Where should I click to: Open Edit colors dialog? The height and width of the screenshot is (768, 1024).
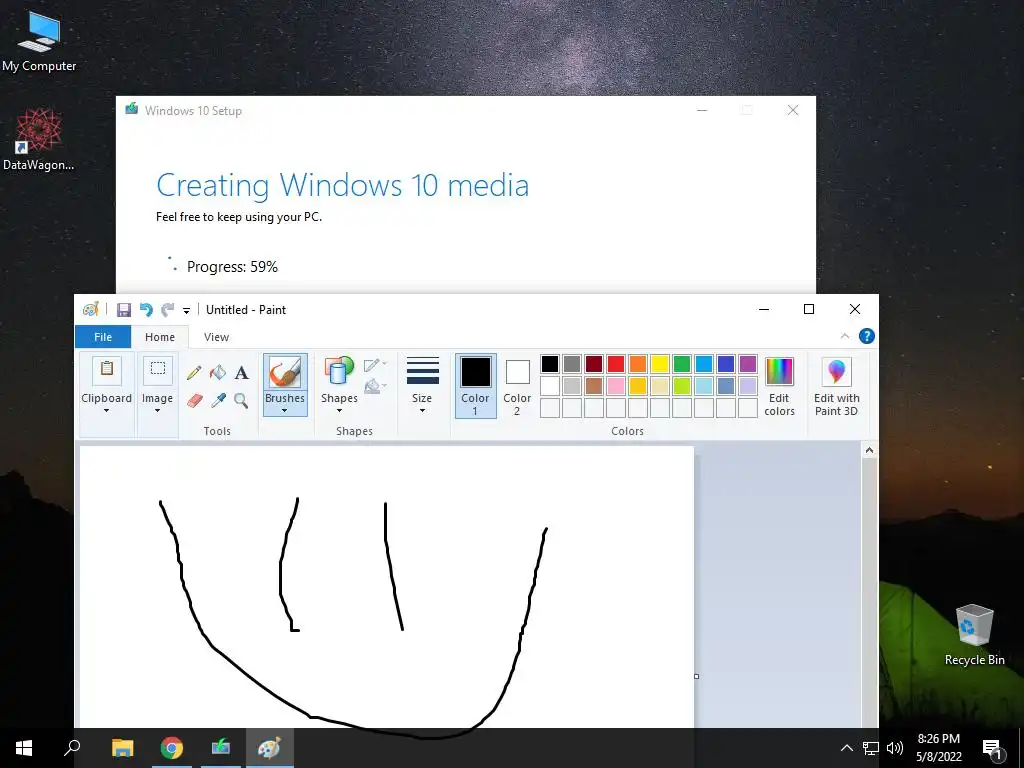779,387
